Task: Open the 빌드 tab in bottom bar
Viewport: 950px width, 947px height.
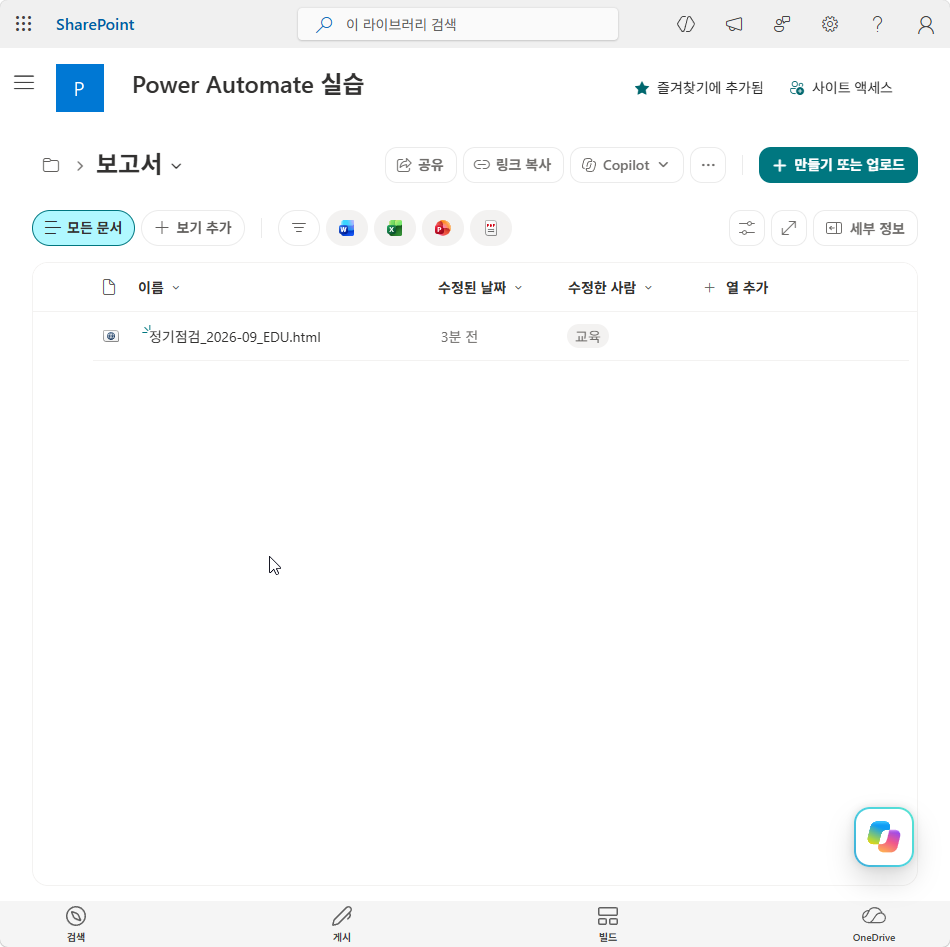Action: (x=608, y=924)
